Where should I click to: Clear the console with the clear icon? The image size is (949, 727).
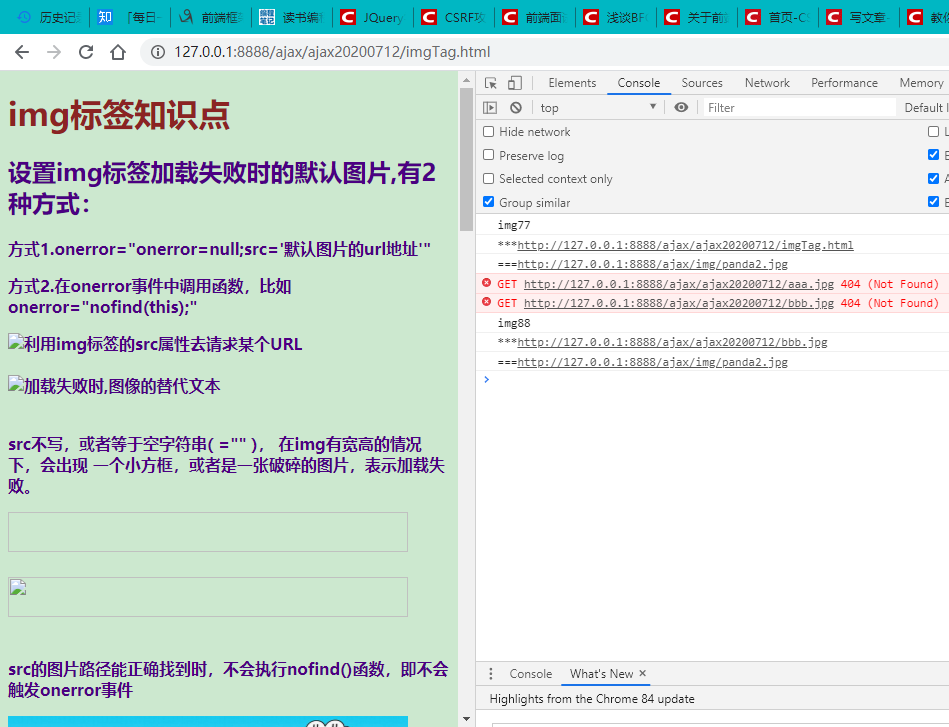[x=515, y=107]
